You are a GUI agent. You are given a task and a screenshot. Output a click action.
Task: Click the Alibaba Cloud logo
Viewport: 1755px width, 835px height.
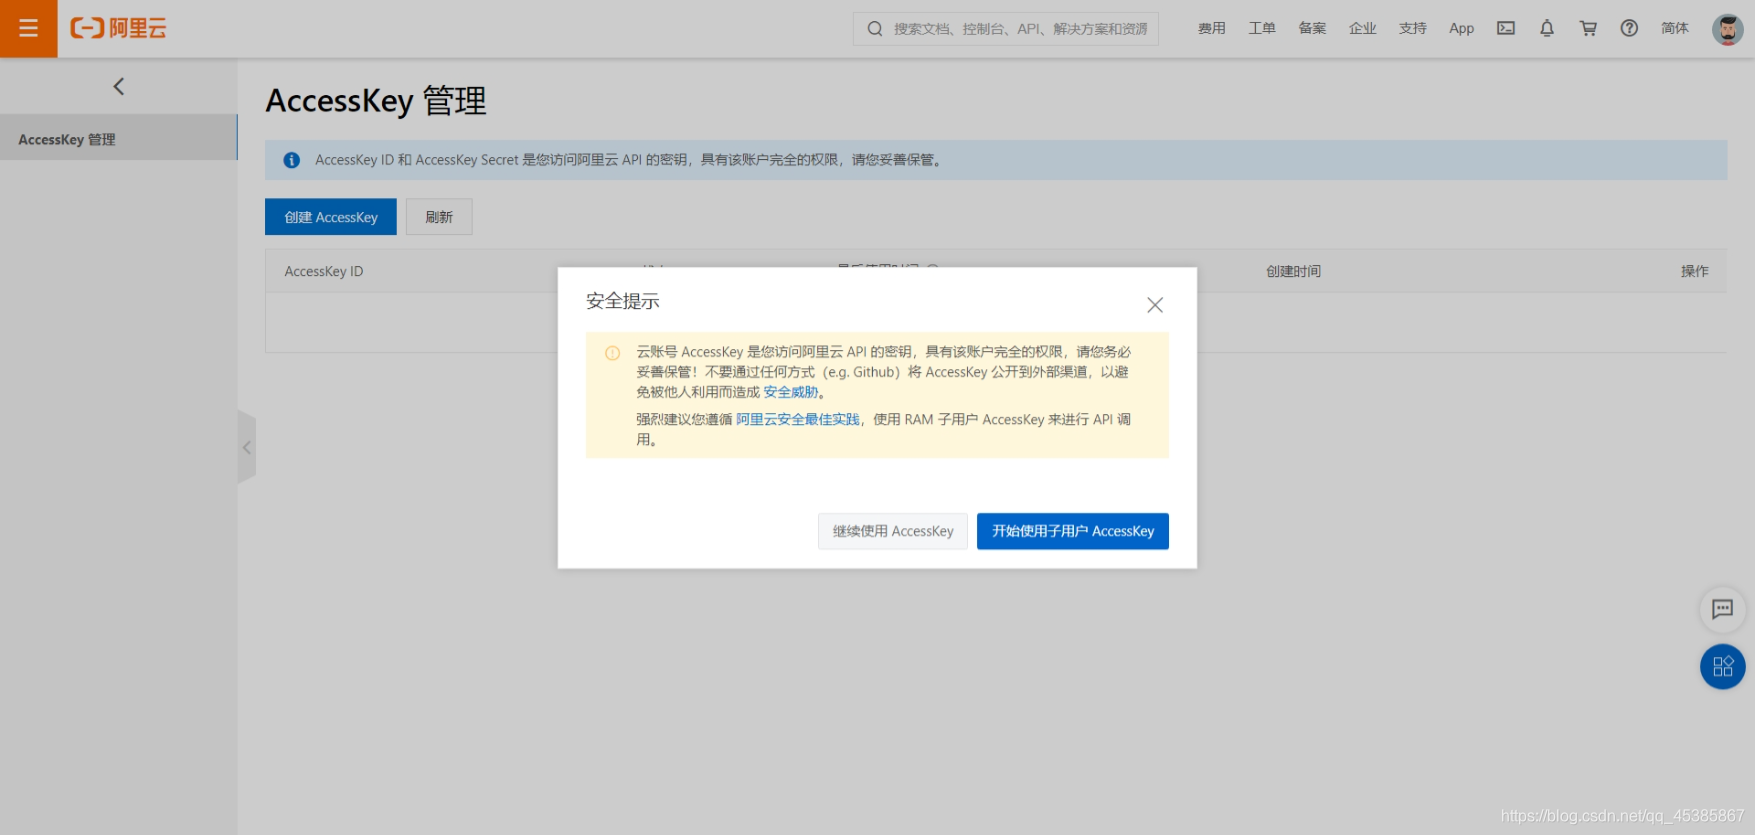118,28
